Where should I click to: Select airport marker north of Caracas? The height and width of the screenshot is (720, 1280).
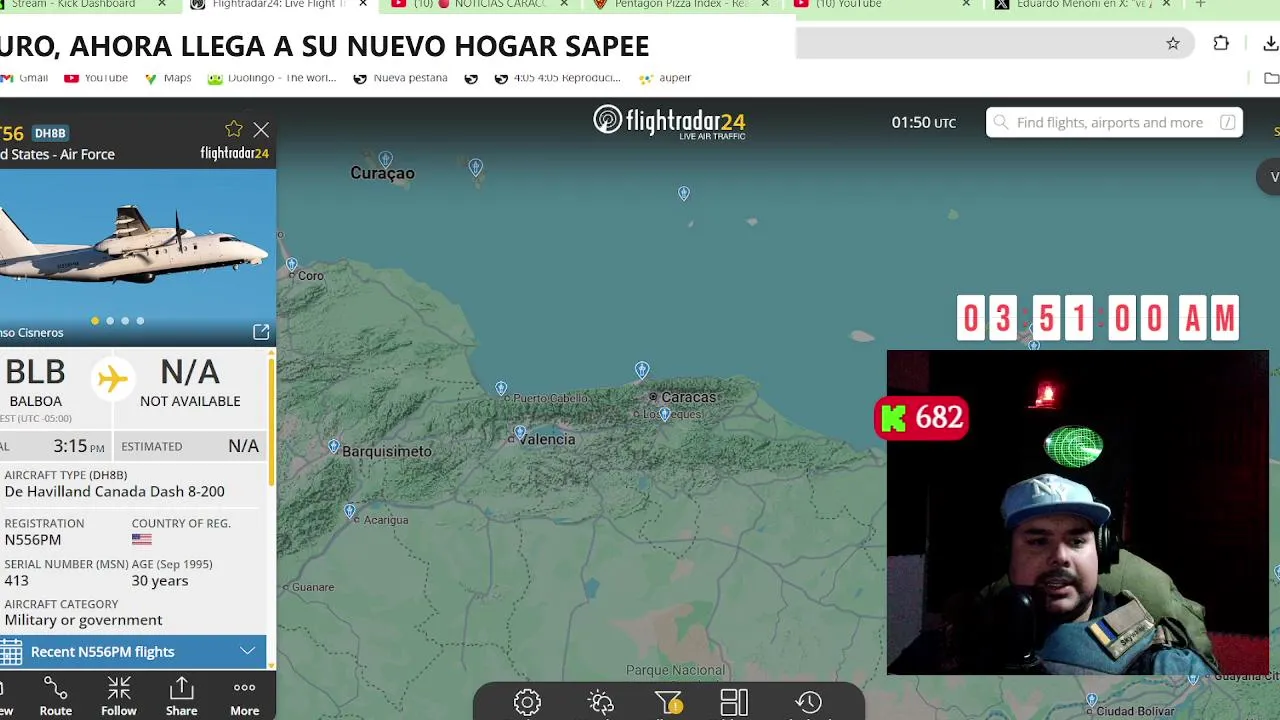coord(642,371)
